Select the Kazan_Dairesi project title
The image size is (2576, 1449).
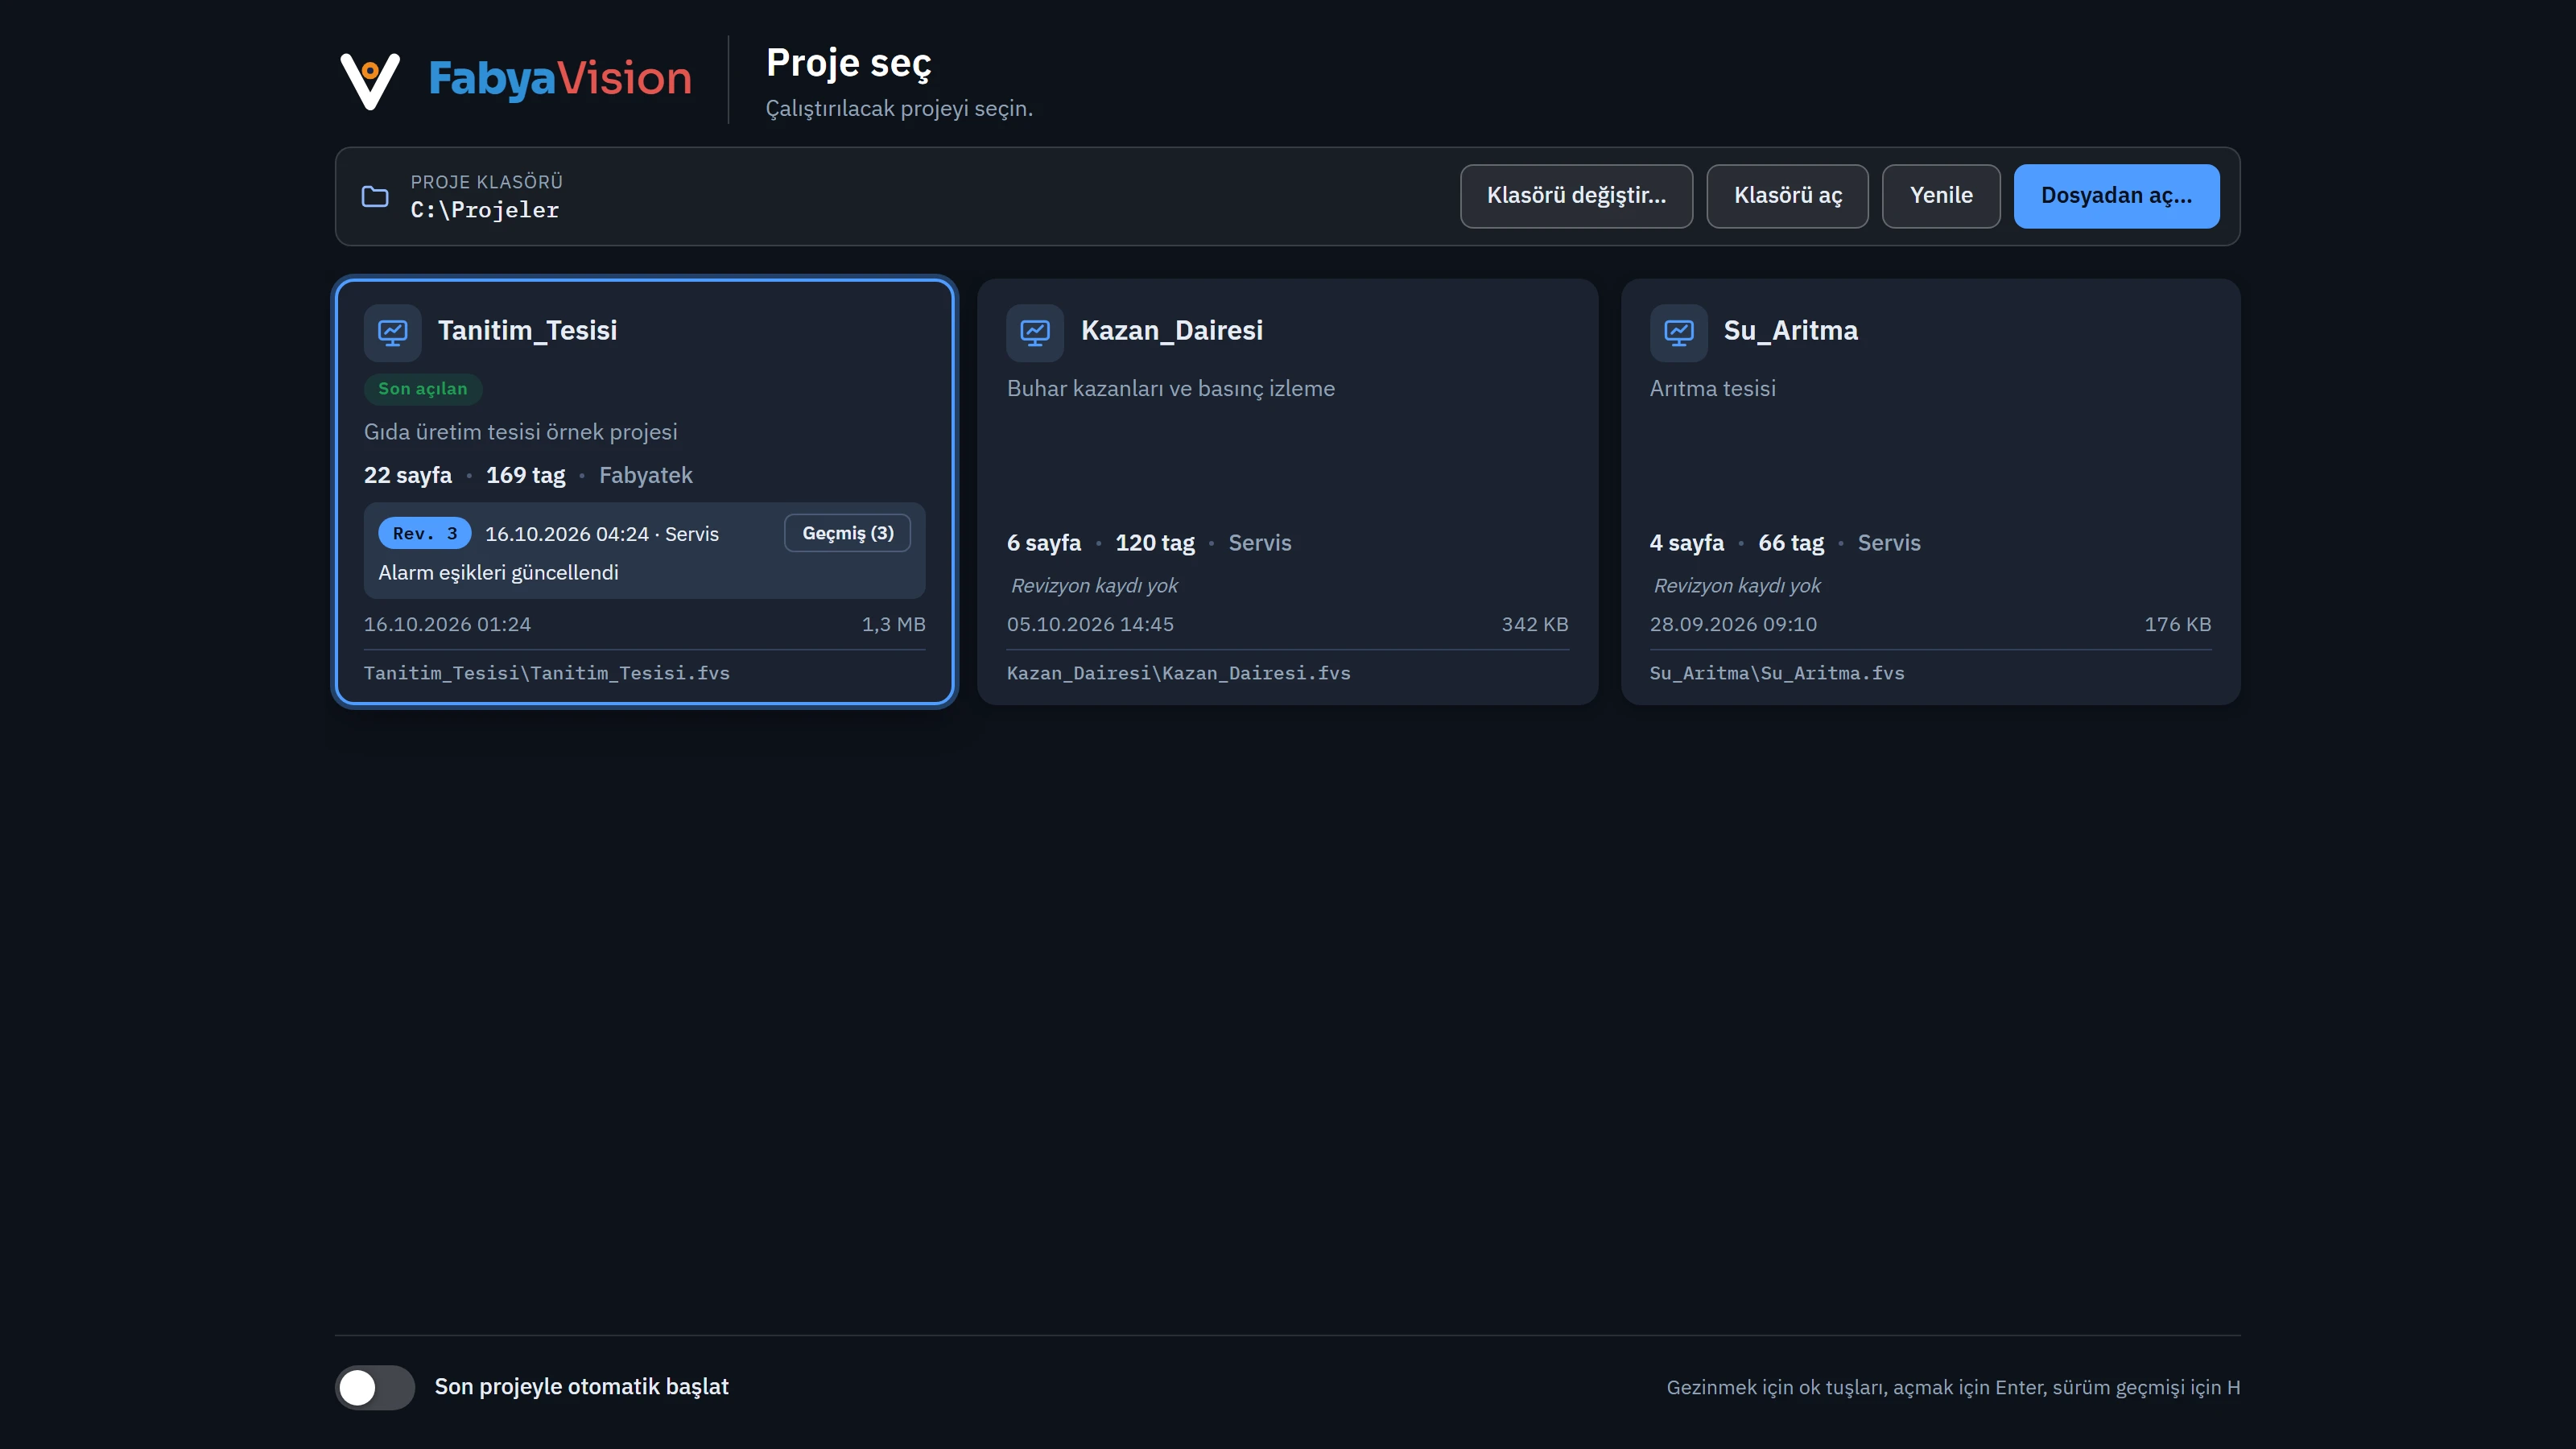(1172, 331)
